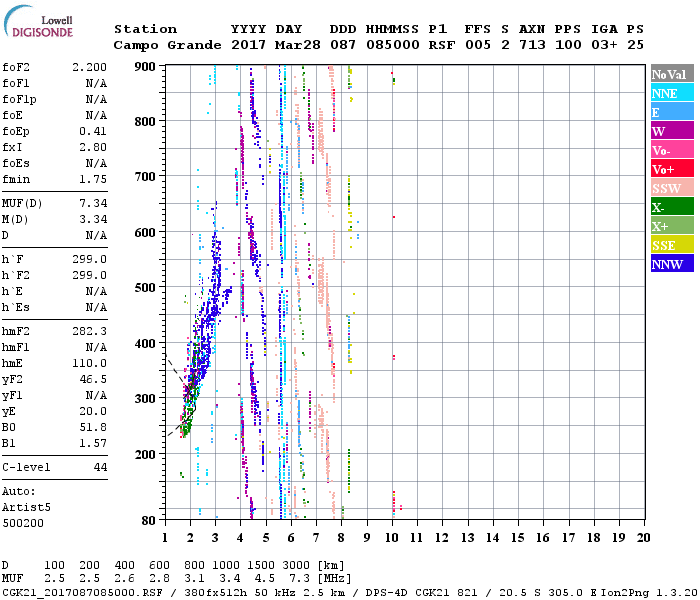Click the CGK21_2017087085000.RSF filename
This screenshot has width=700, height=600.
[x=82, y=592]
